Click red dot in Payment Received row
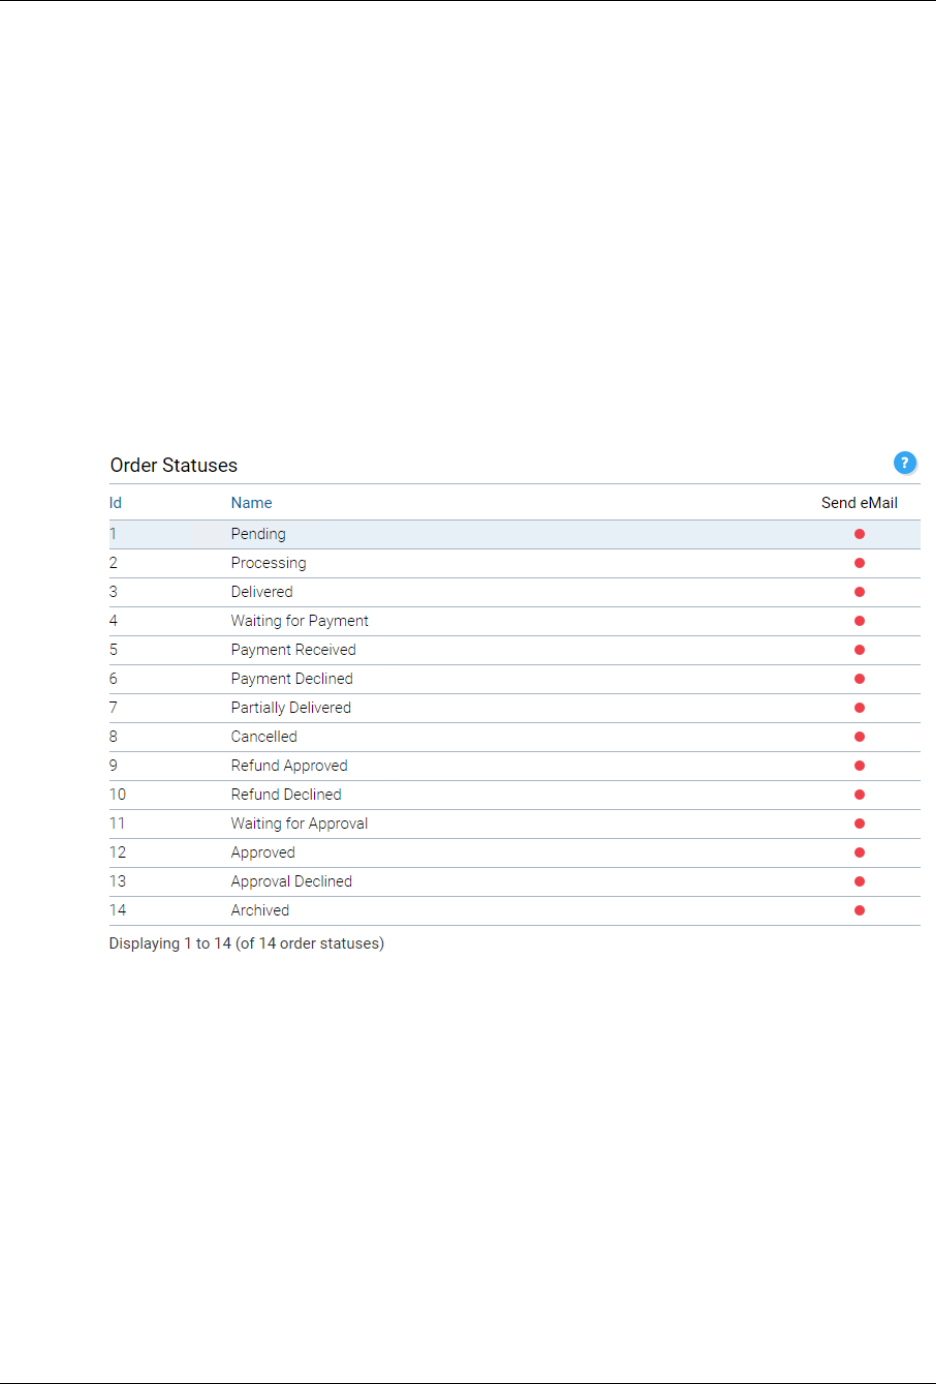Image resolution: width=936 pixels, height=1384 pixels. tap(859, 650)
